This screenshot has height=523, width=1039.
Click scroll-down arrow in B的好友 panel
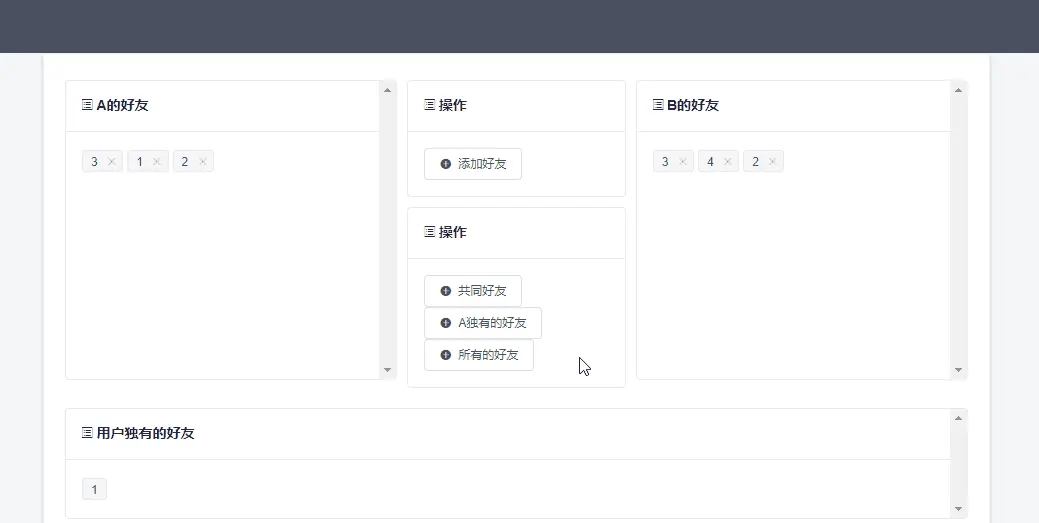(x=958, y=370)
